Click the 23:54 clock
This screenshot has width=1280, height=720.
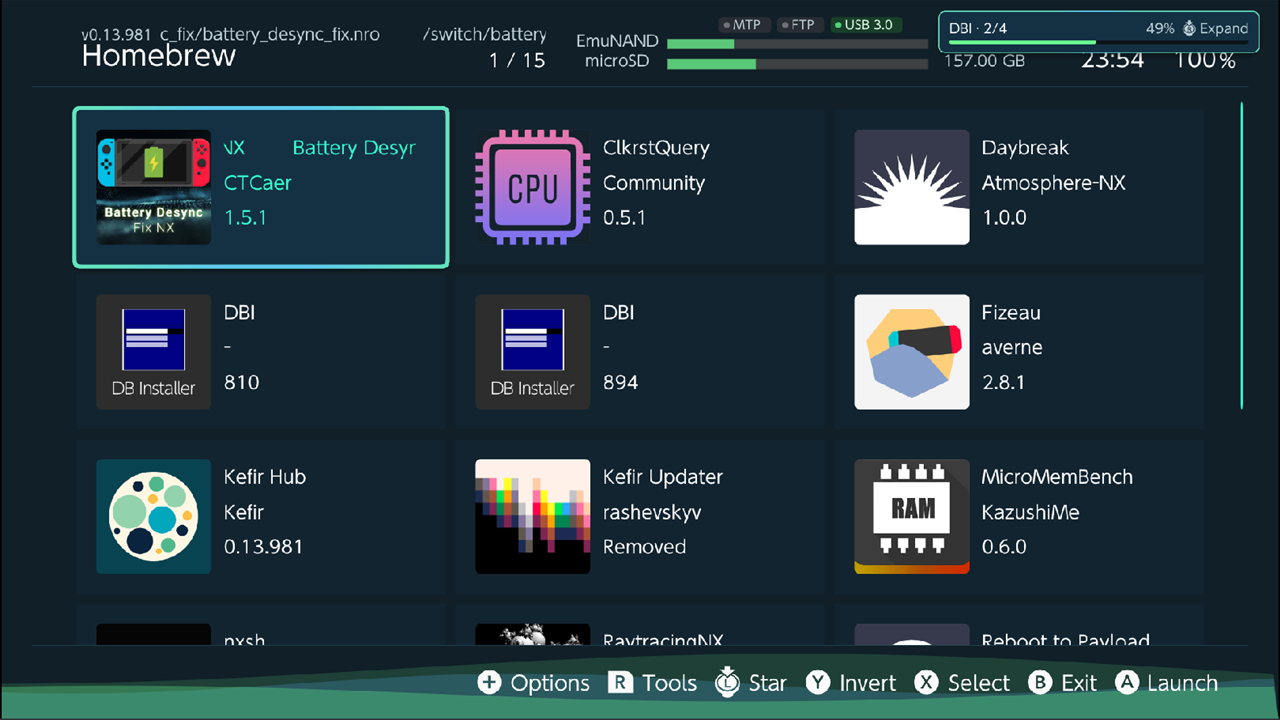pyautogui.click(x=1112, y=59)
